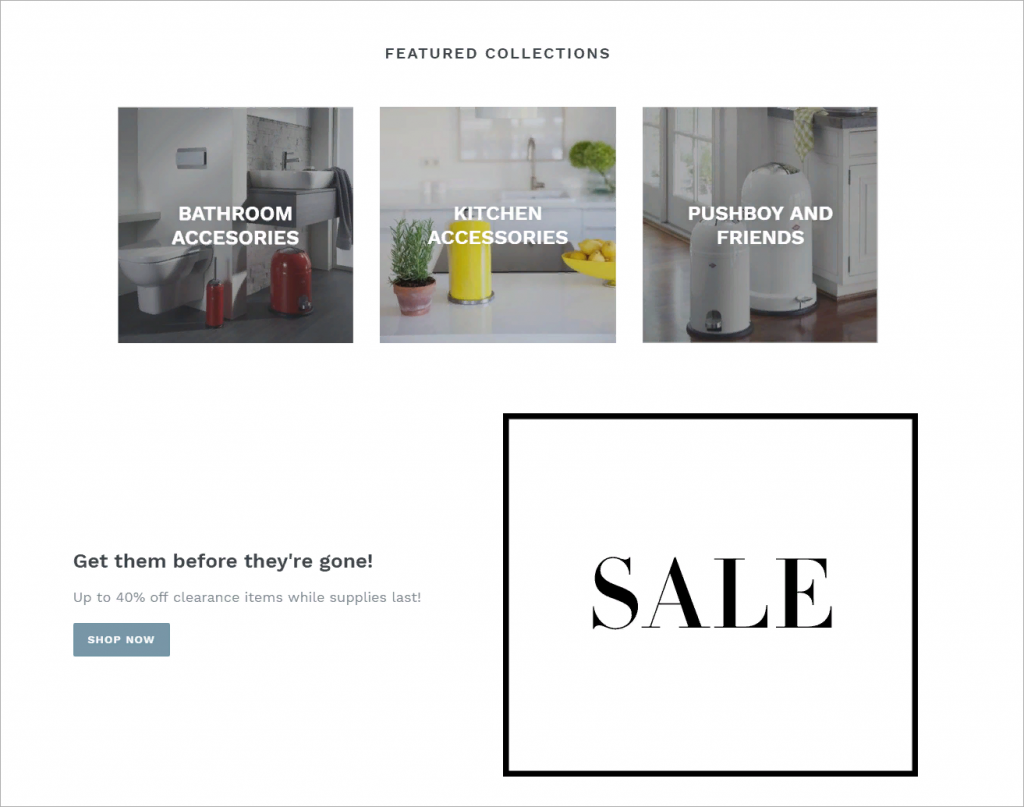This screenshot has height=807, width=1024.
Task: Click the SHOP NOW button
Action: point(121,639)
